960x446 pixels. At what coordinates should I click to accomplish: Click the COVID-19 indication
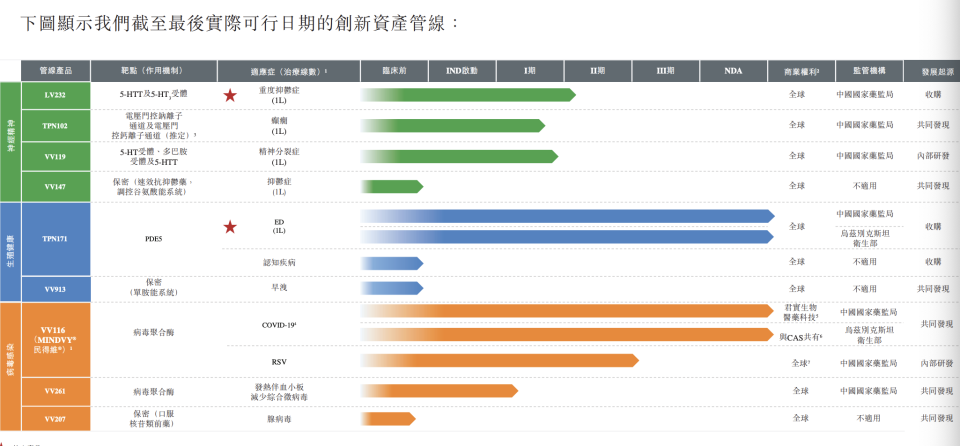point(279,325)
